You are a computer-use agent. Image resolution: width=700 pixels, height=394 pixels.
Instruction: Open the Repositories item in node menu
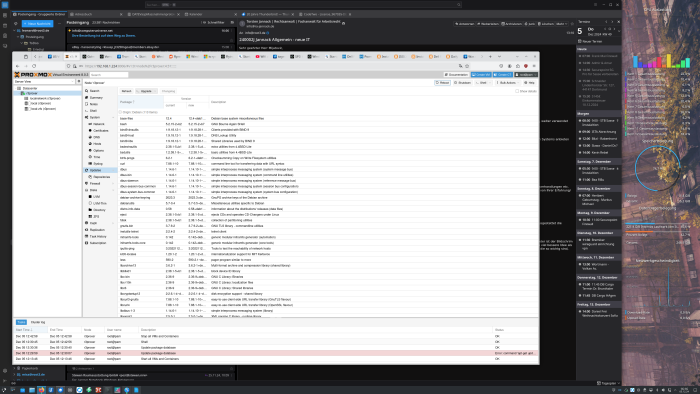coord(101,177)
